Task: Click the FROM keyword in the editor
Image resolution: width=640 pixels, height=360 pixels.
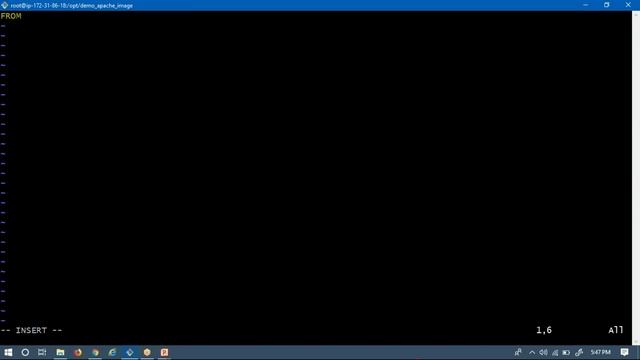Action: [x=11, y=16]
